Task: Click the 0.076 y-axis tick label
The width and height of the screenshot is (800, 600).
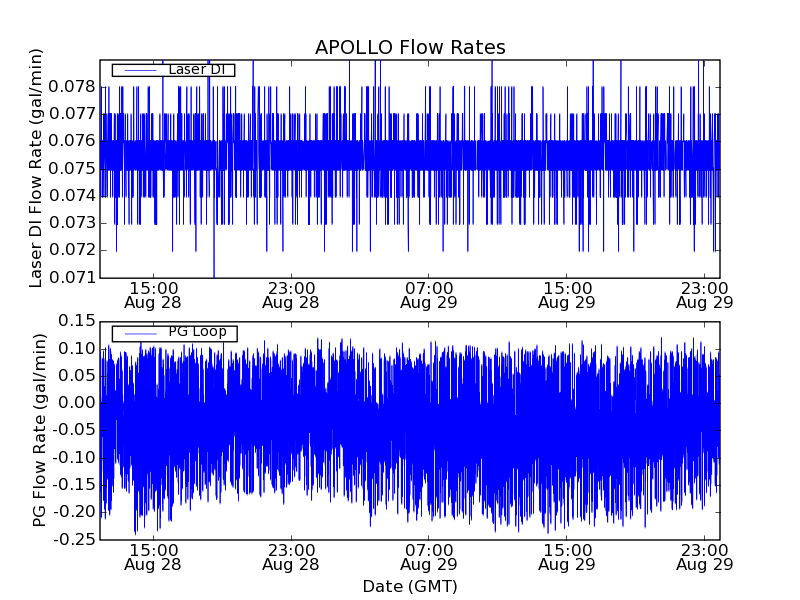Action: (72, 141)
